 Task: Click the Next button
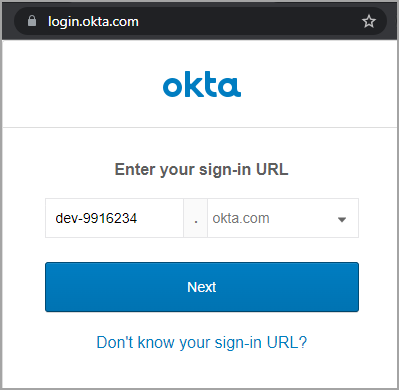tap(202, 287)
